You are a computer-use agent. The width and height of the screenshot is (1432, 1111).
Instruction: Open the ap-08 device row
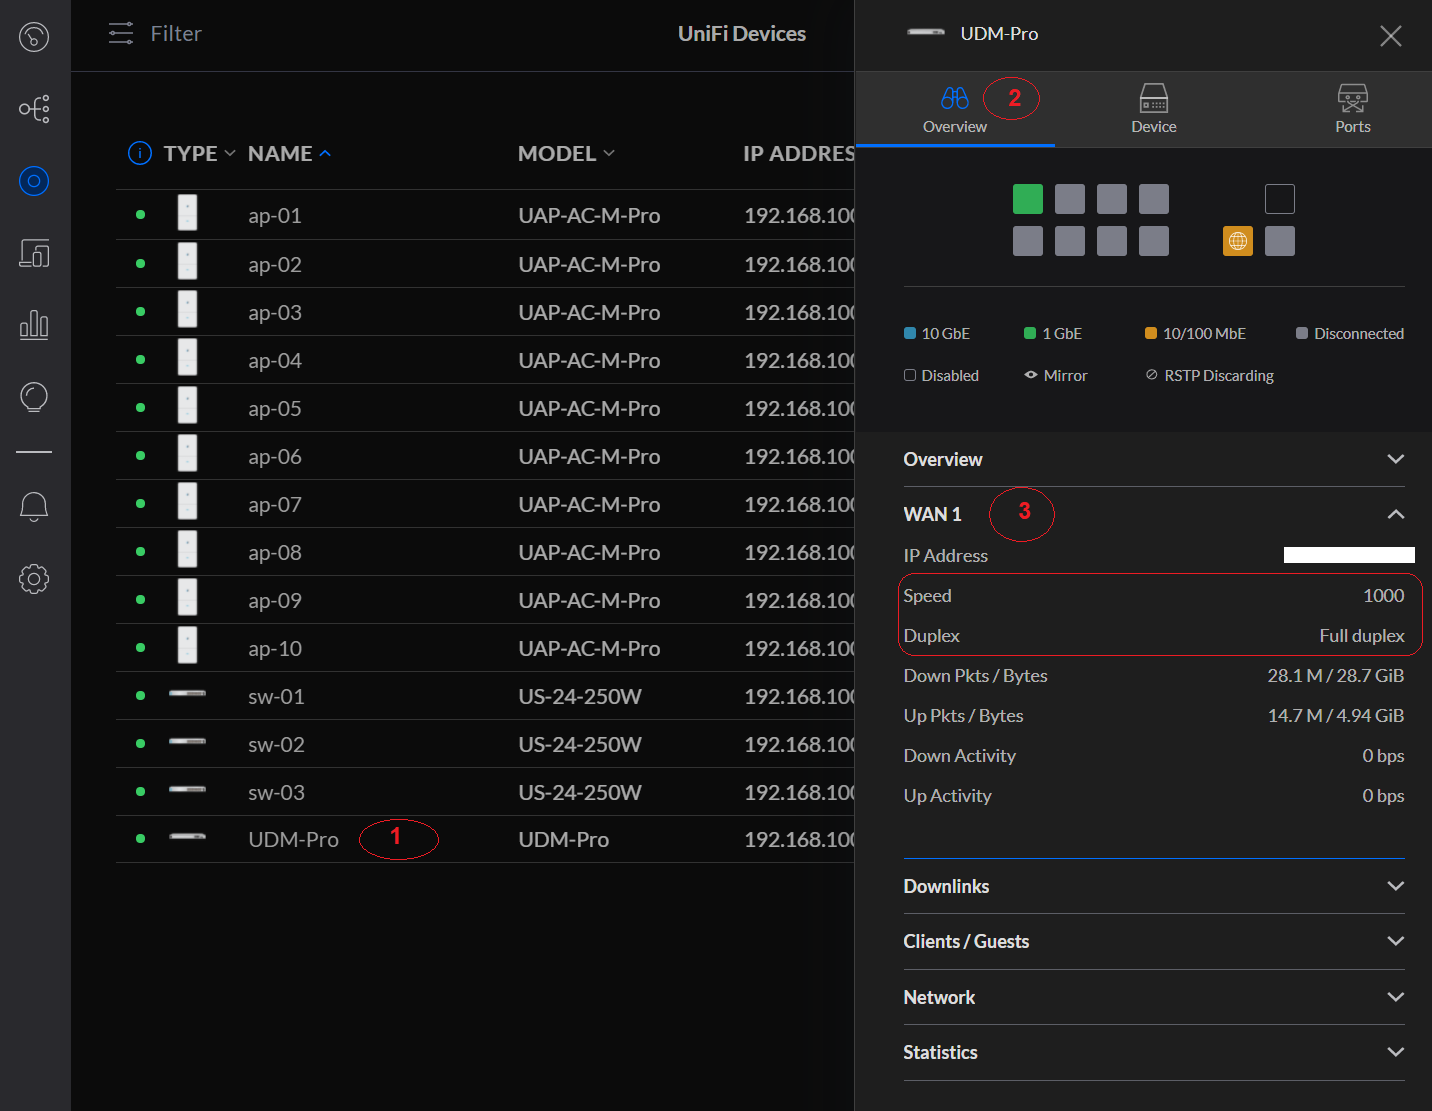click(x=485, y=552)
